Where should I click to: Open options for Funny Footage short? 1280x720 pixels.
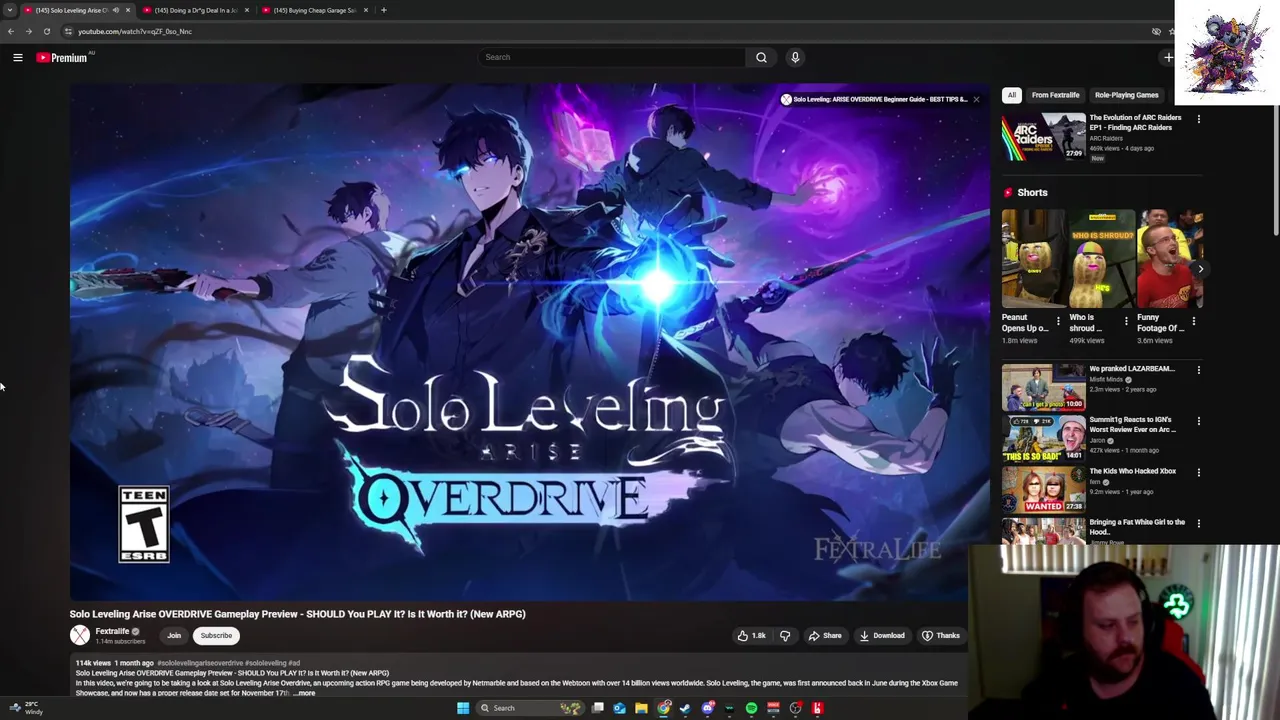coord(1194,321)
